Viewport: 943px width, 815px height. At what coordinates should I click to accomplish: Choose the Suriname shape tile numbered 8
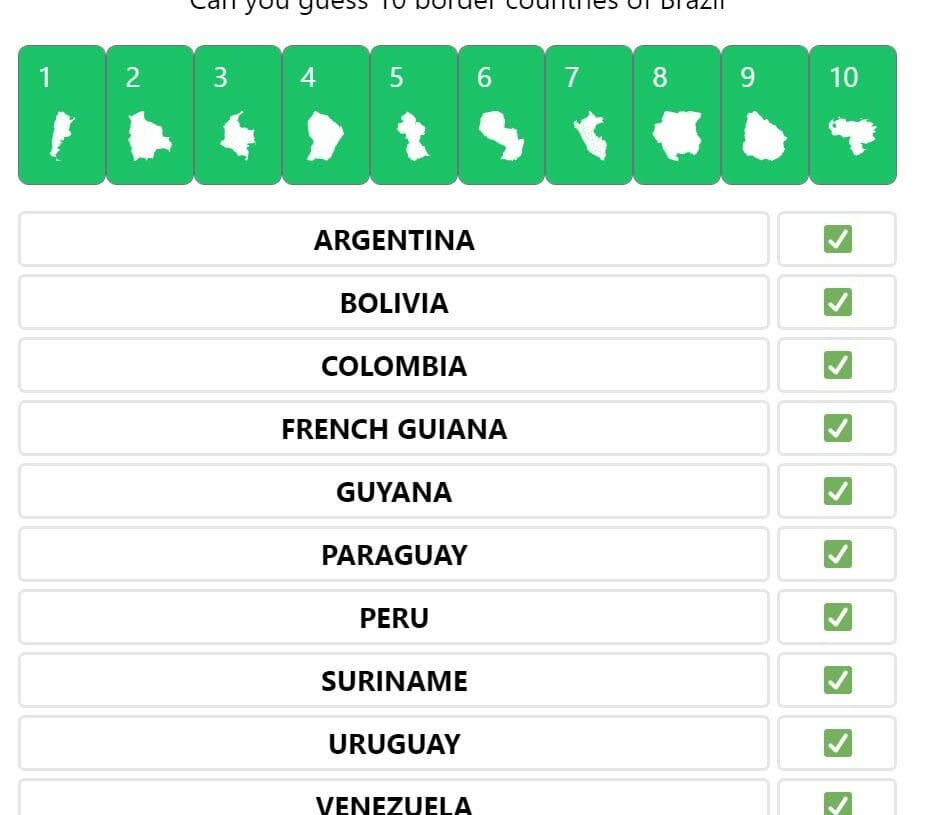click(677, 115)
